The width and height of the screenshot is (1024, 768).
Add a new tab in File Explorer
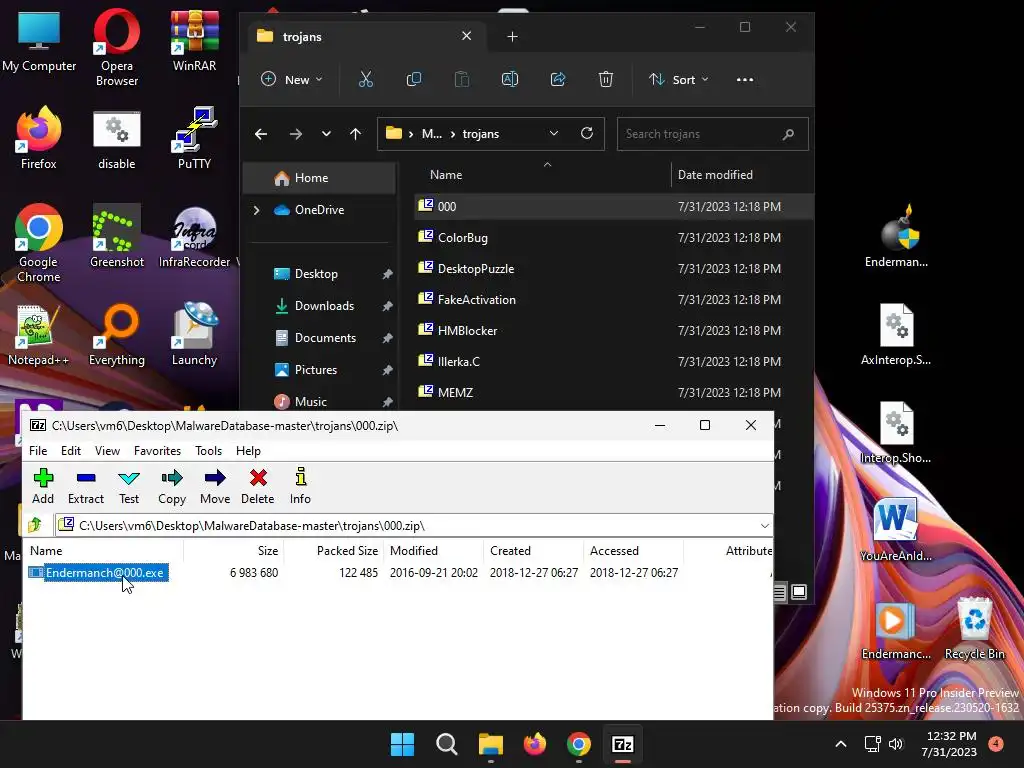tap(512, 37)
